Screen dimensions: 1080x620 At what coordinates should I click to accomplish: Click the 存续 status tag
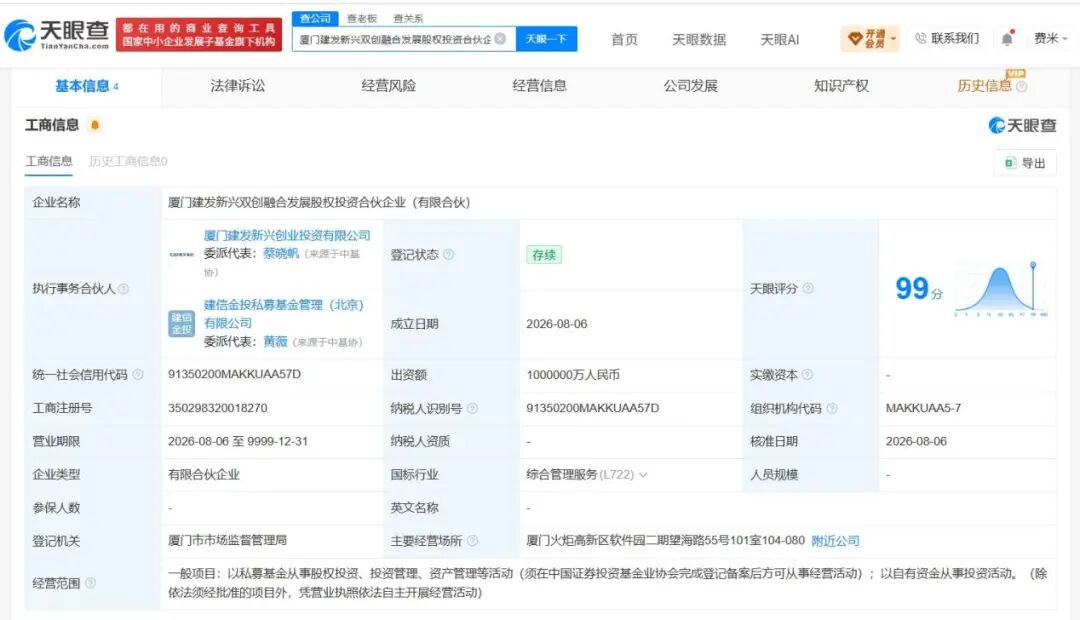pyautogui.click(x=544, y=255)
